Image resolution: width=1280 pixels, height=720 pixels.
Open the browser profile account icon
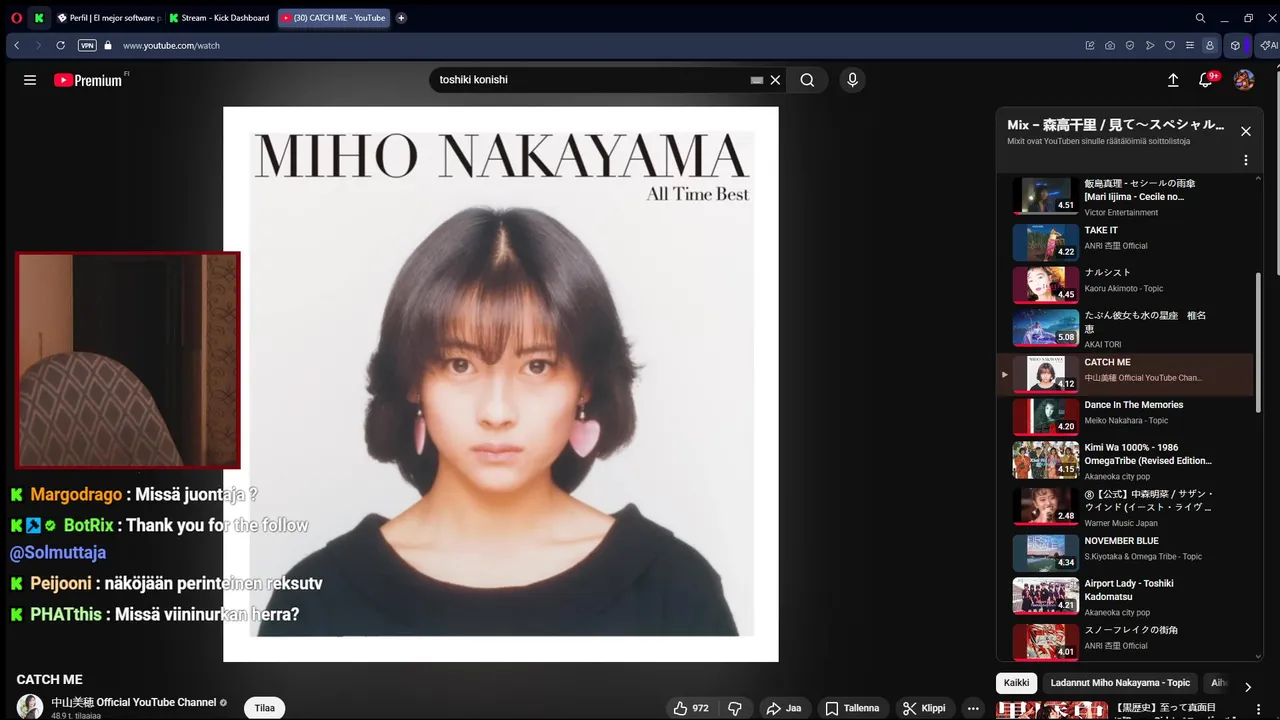(1210, 45)
